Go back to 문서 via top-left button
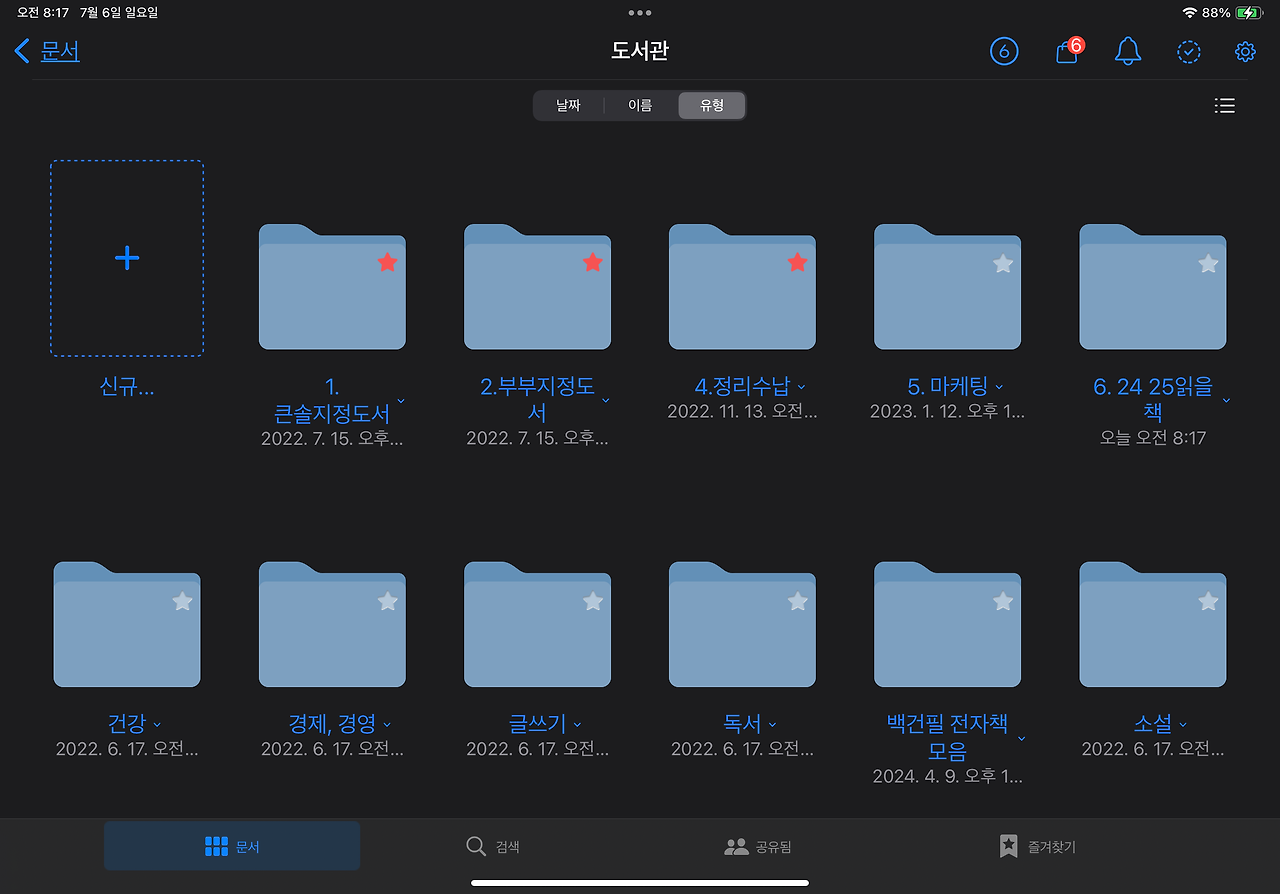The width and height of the screenshot is (1280, 894). [47, 52]
